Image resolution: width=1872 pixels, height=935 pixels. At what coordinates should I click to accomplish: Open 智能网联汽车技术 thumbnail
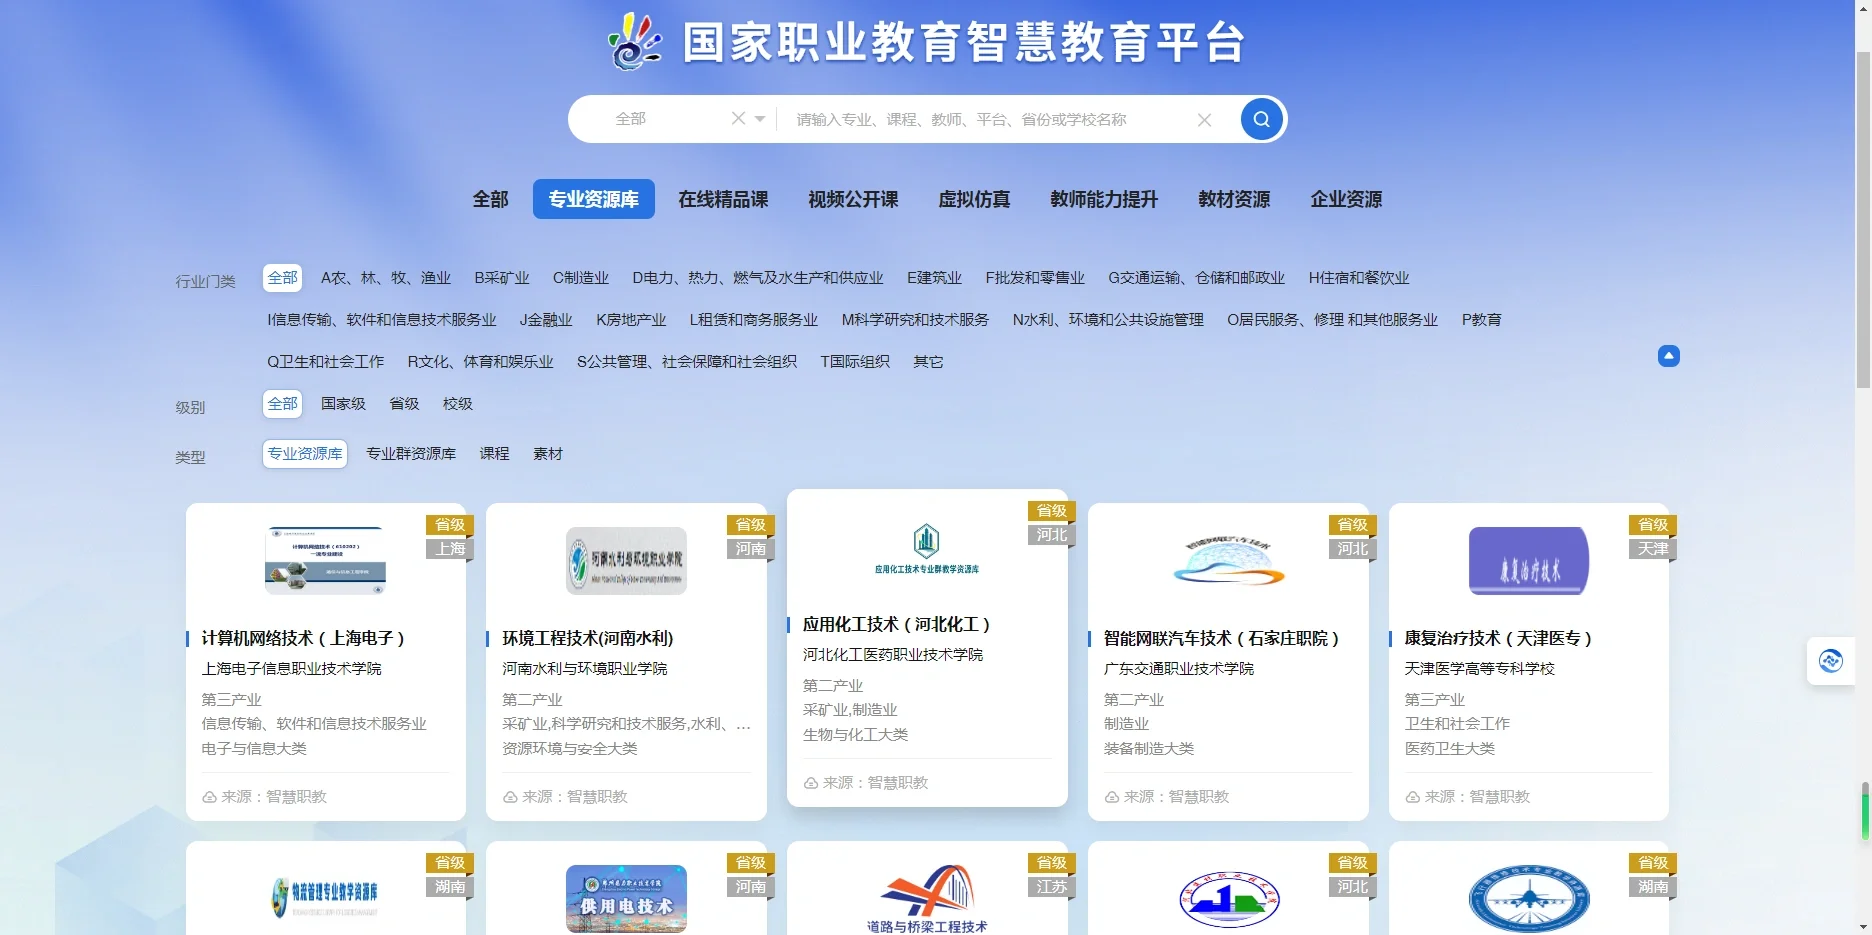tap(1228, 561)
